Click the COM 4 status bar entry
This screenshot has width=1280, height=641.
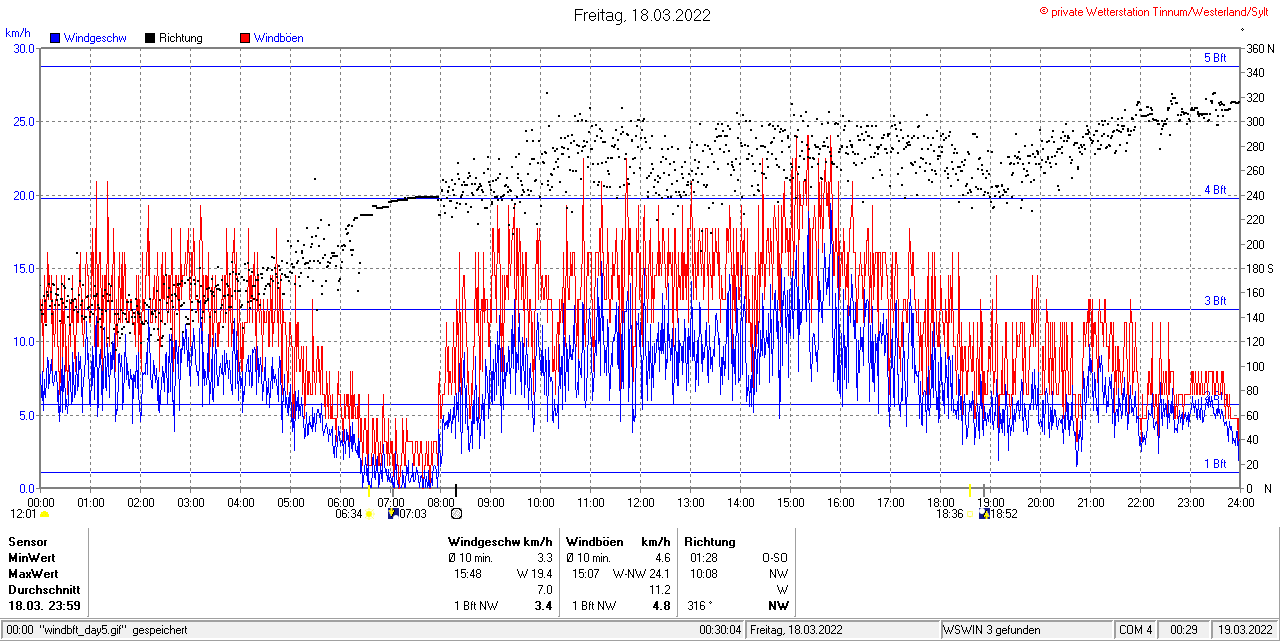1136,630
